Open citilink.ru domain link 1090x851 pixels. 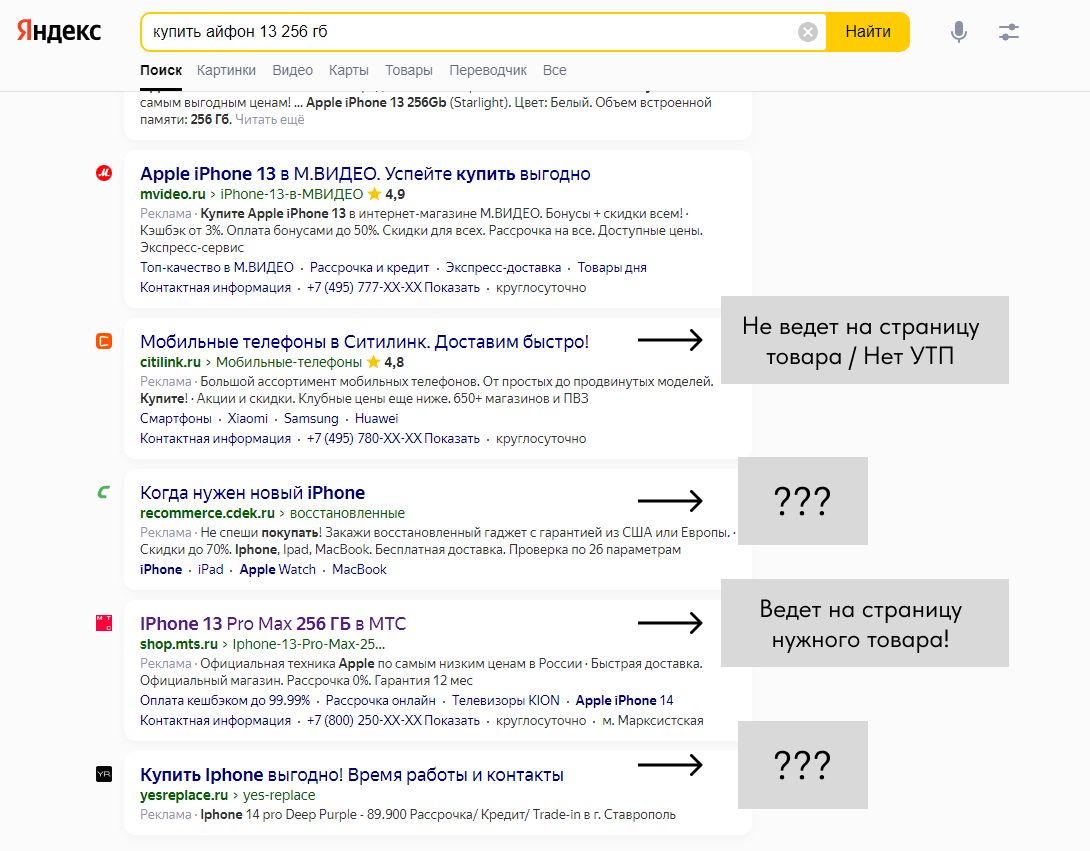[x=170, y=362]
